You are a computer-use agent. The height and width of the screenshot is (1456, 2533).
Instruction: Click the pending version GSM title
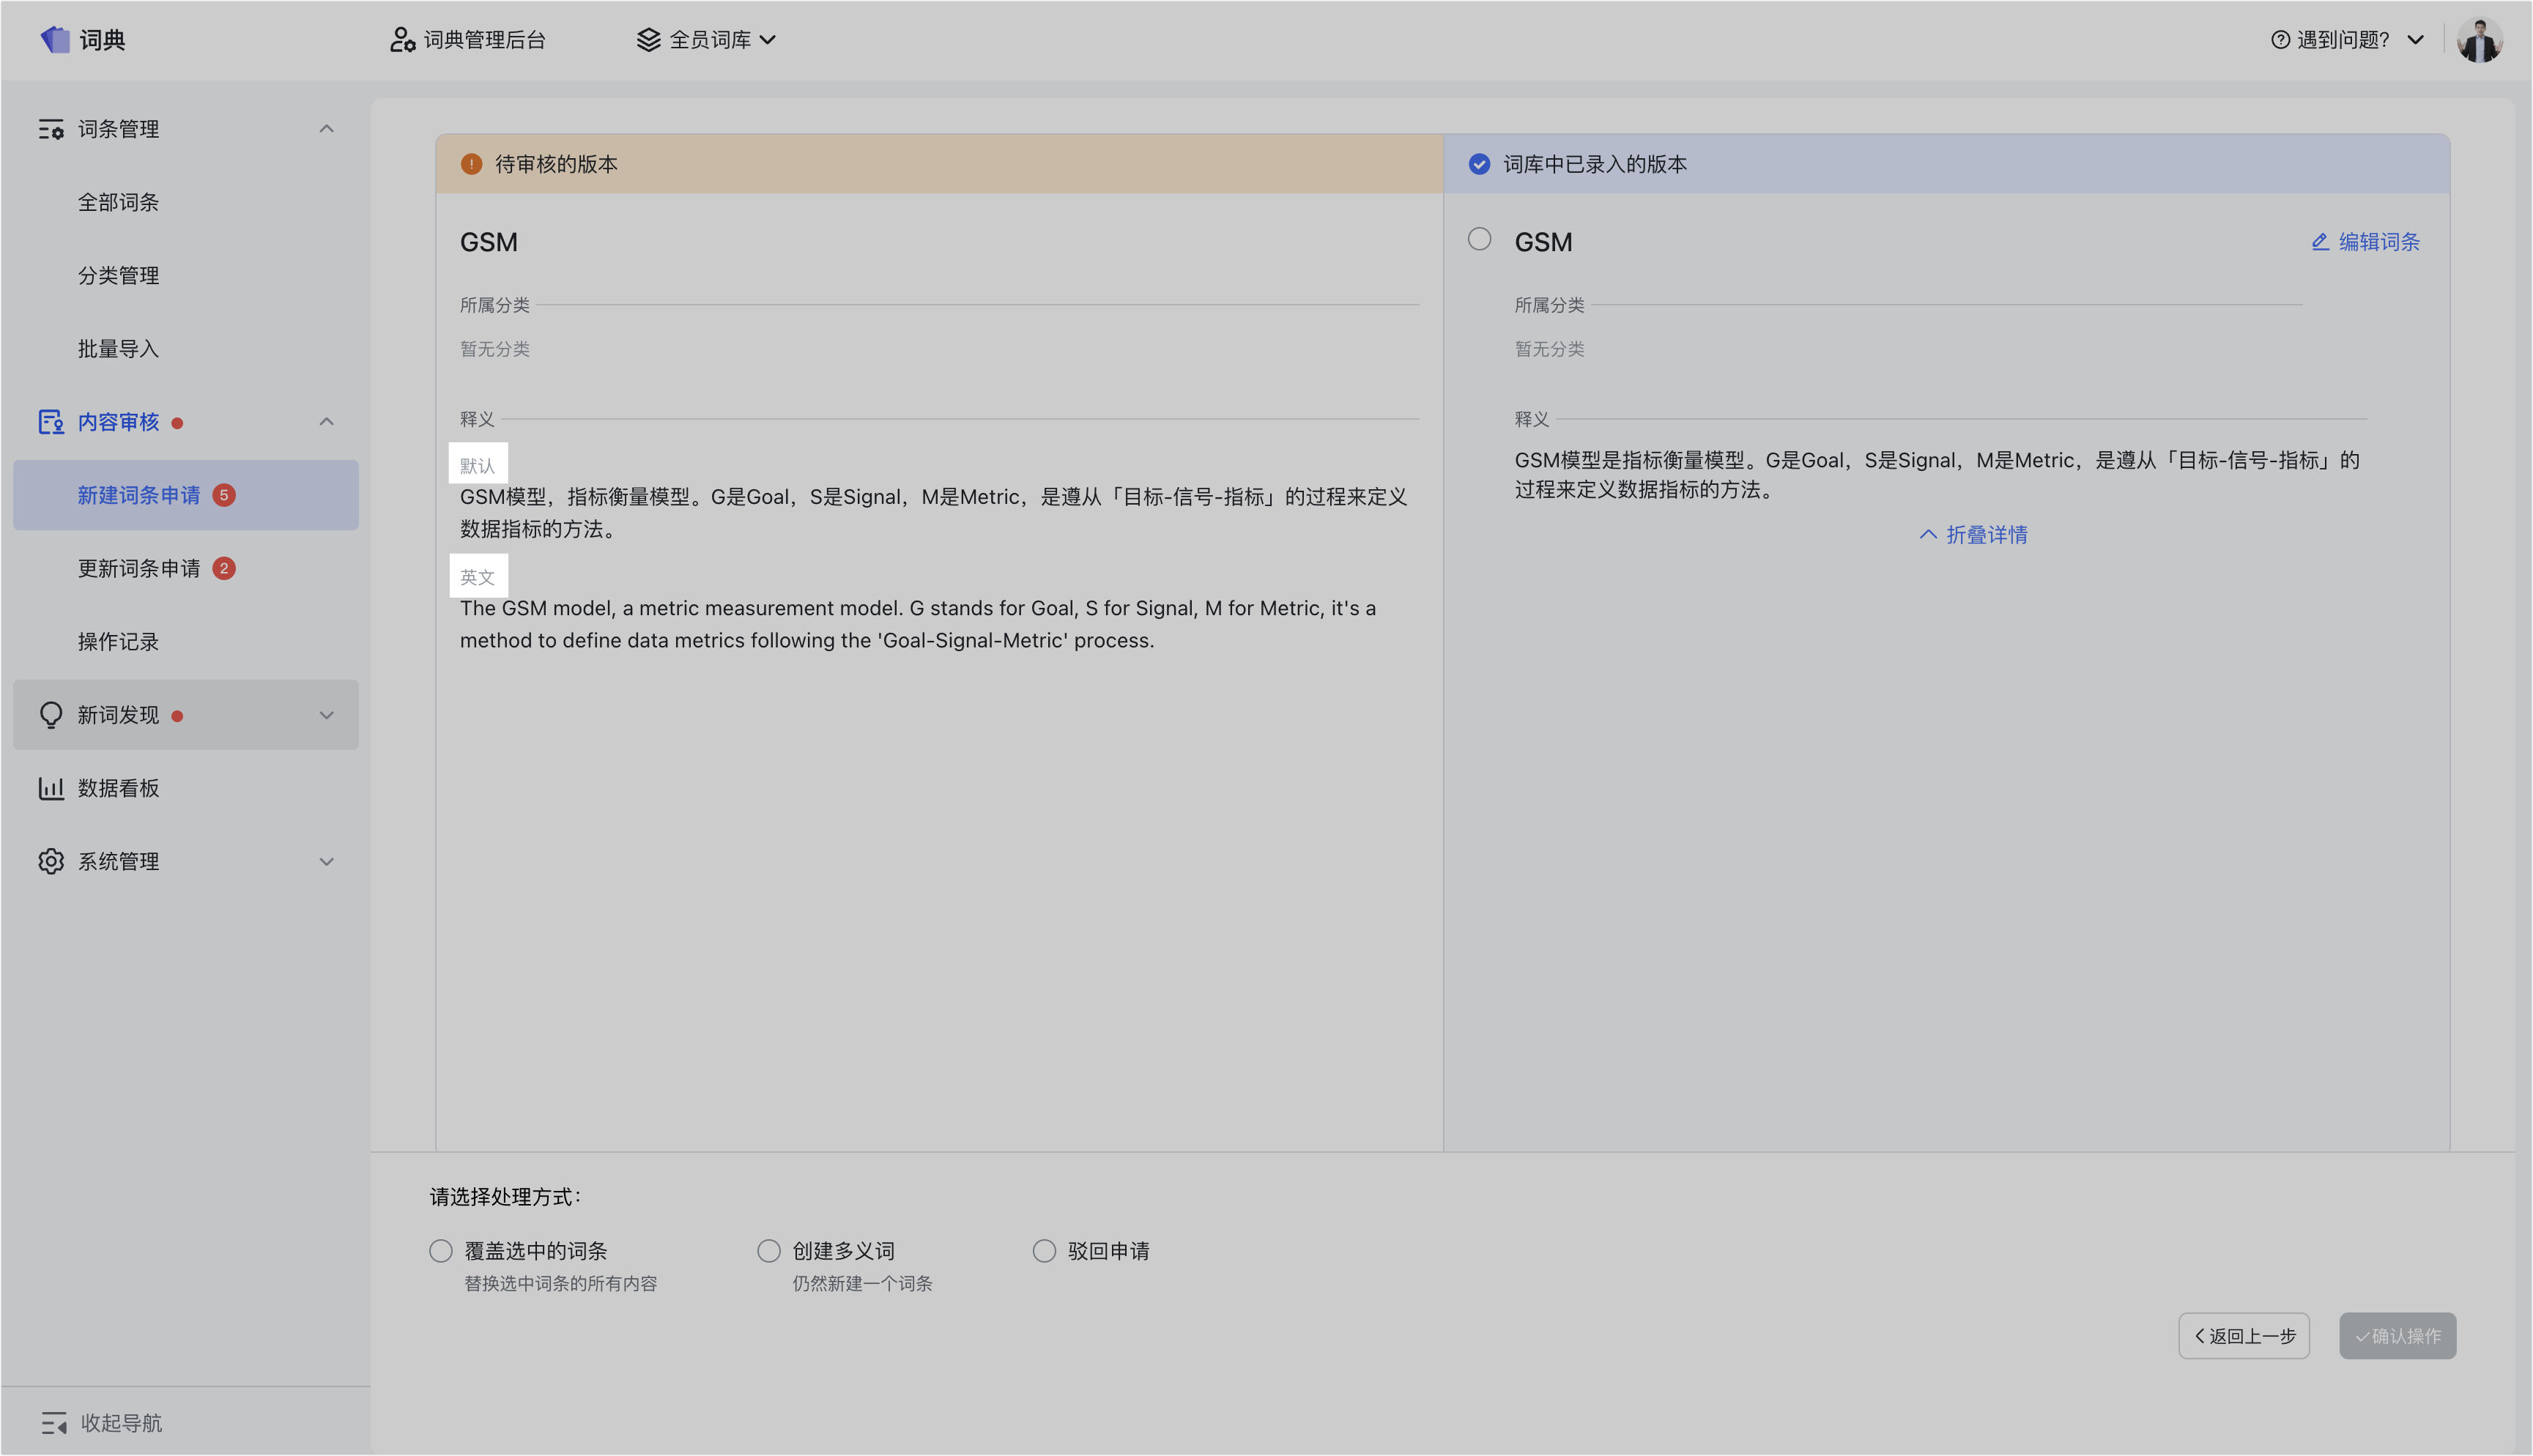click(489, 242)
